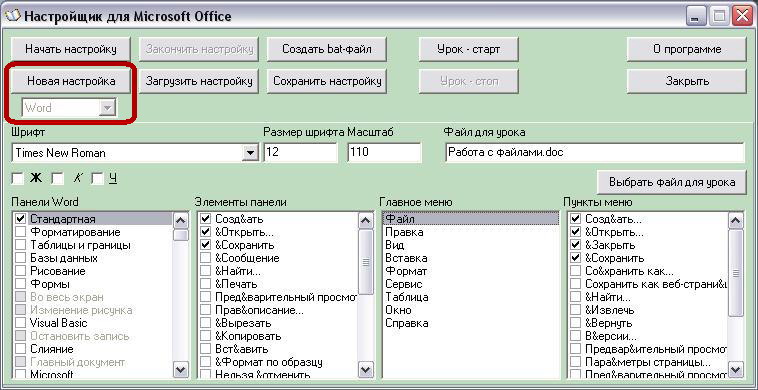Select Таблица in Главное меню list
The width and height of the screenshot is (758, 390).
coord(470,297)
